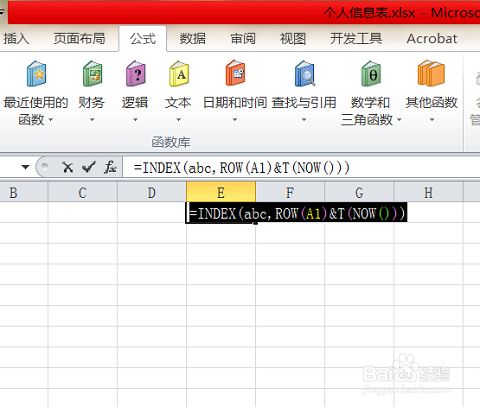Expand the 其他函数 dropdown arrow
480x407 pixels.
coord(432,120)
